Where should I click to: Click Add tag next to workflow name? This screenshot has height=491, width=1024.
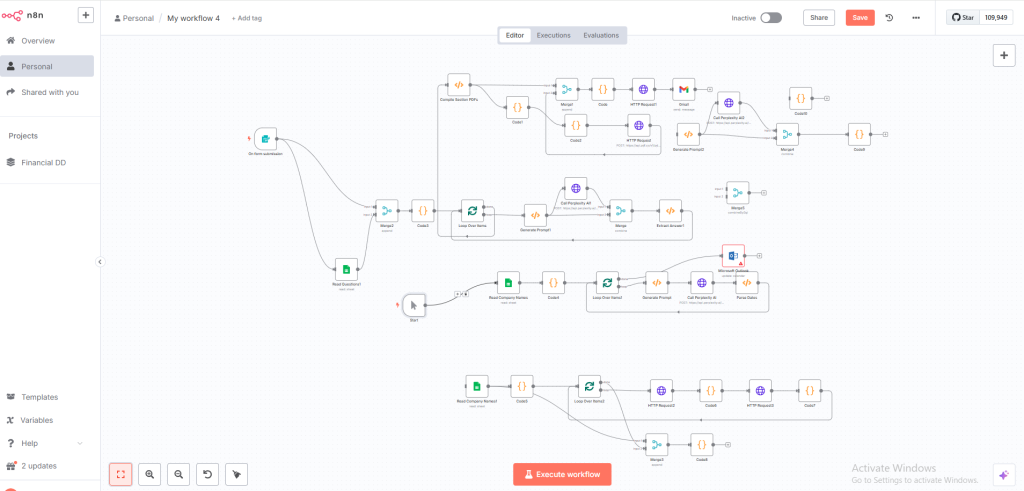[x=247, y=18]
